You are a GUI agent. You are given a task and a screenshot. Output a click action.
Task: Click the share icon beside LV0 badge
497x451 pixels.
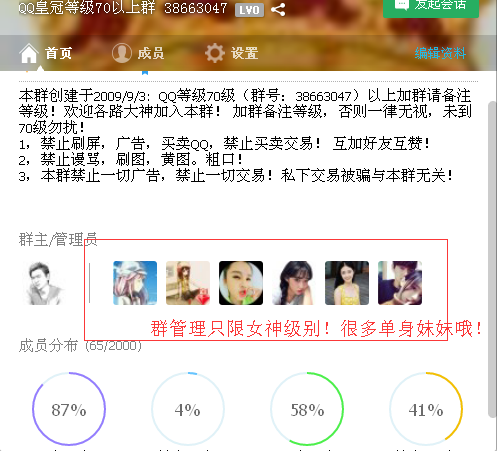point(278,9)
